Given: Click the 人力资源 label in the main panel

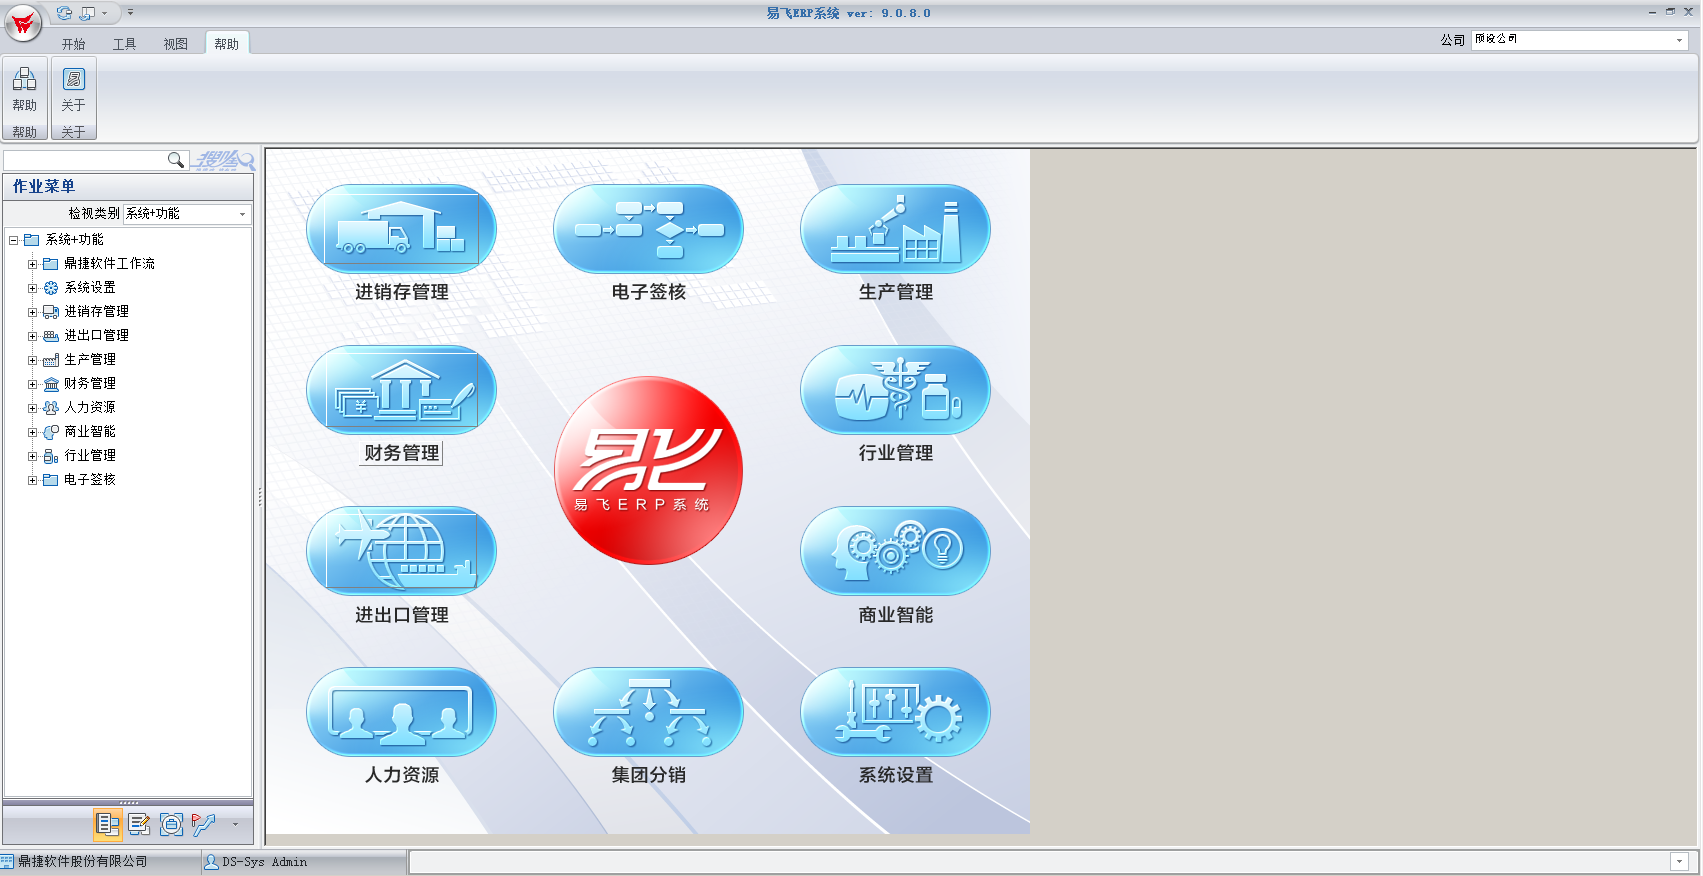Looking at the screenshot, I should (402, 775).
